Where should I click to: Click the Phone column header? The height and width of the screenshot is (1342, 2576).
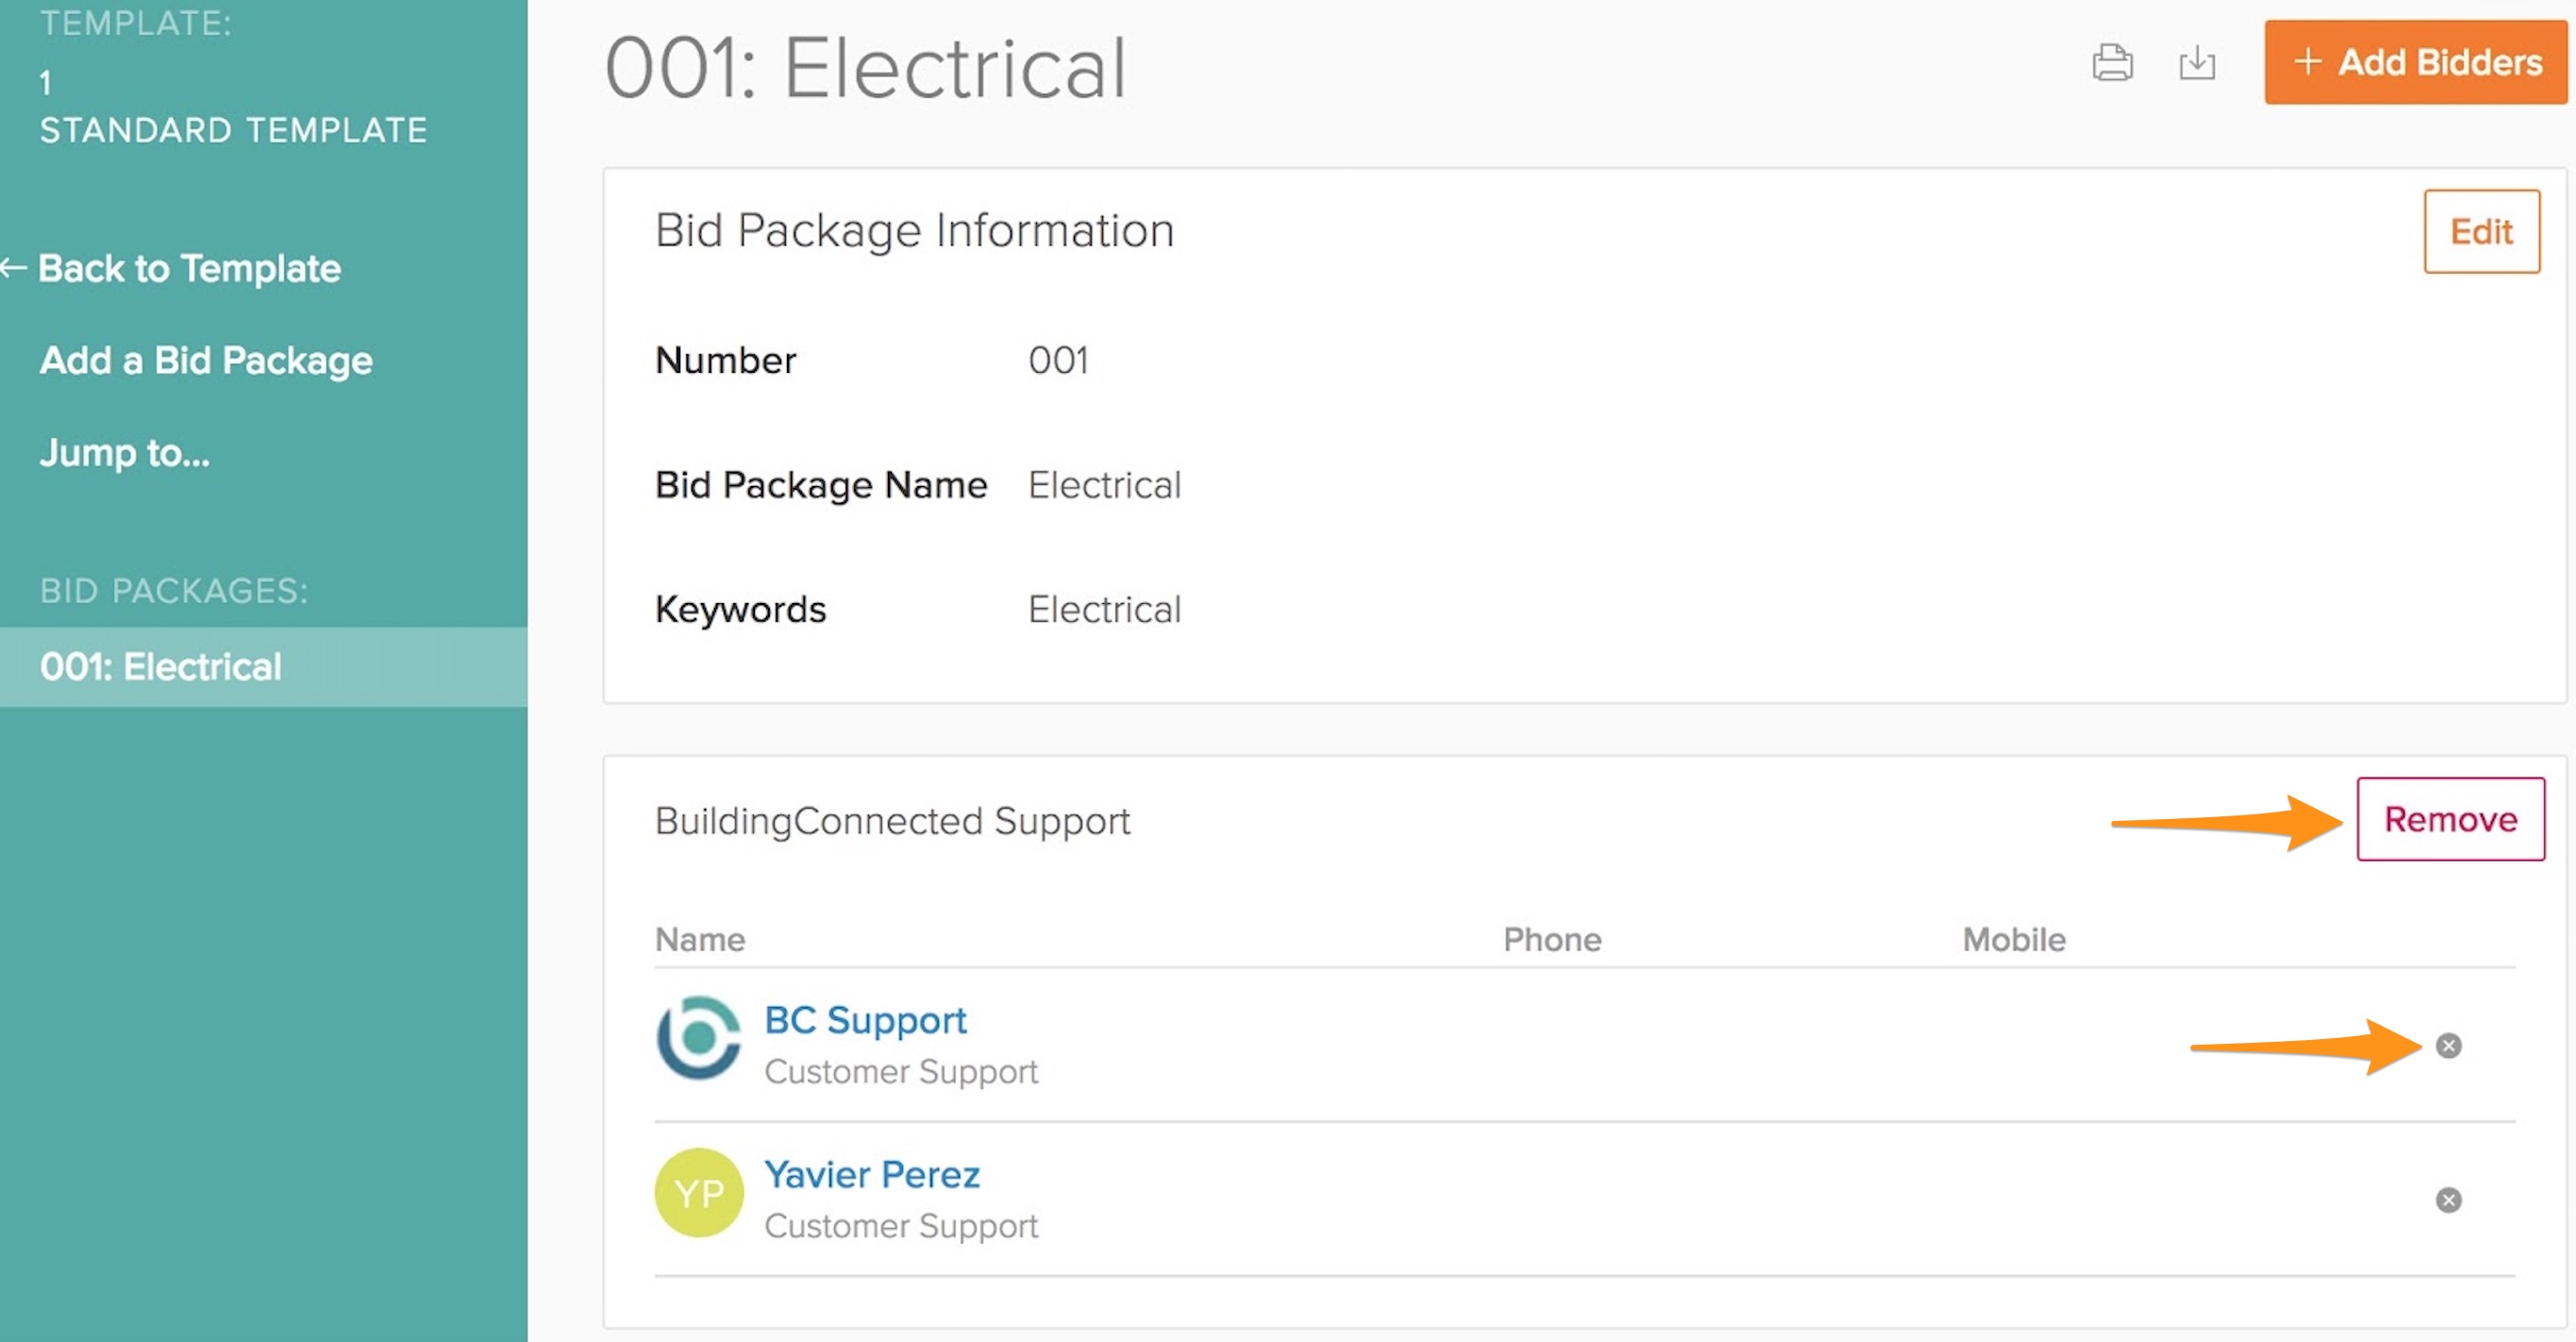(1552, 939)
